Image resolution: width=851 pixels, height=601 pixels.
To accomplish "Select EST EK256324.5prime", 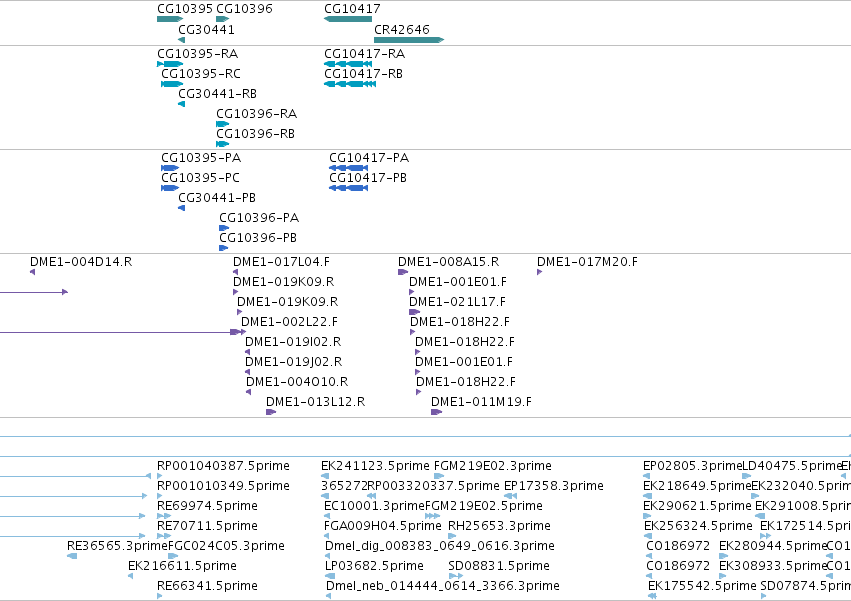I will click(698, 527).
